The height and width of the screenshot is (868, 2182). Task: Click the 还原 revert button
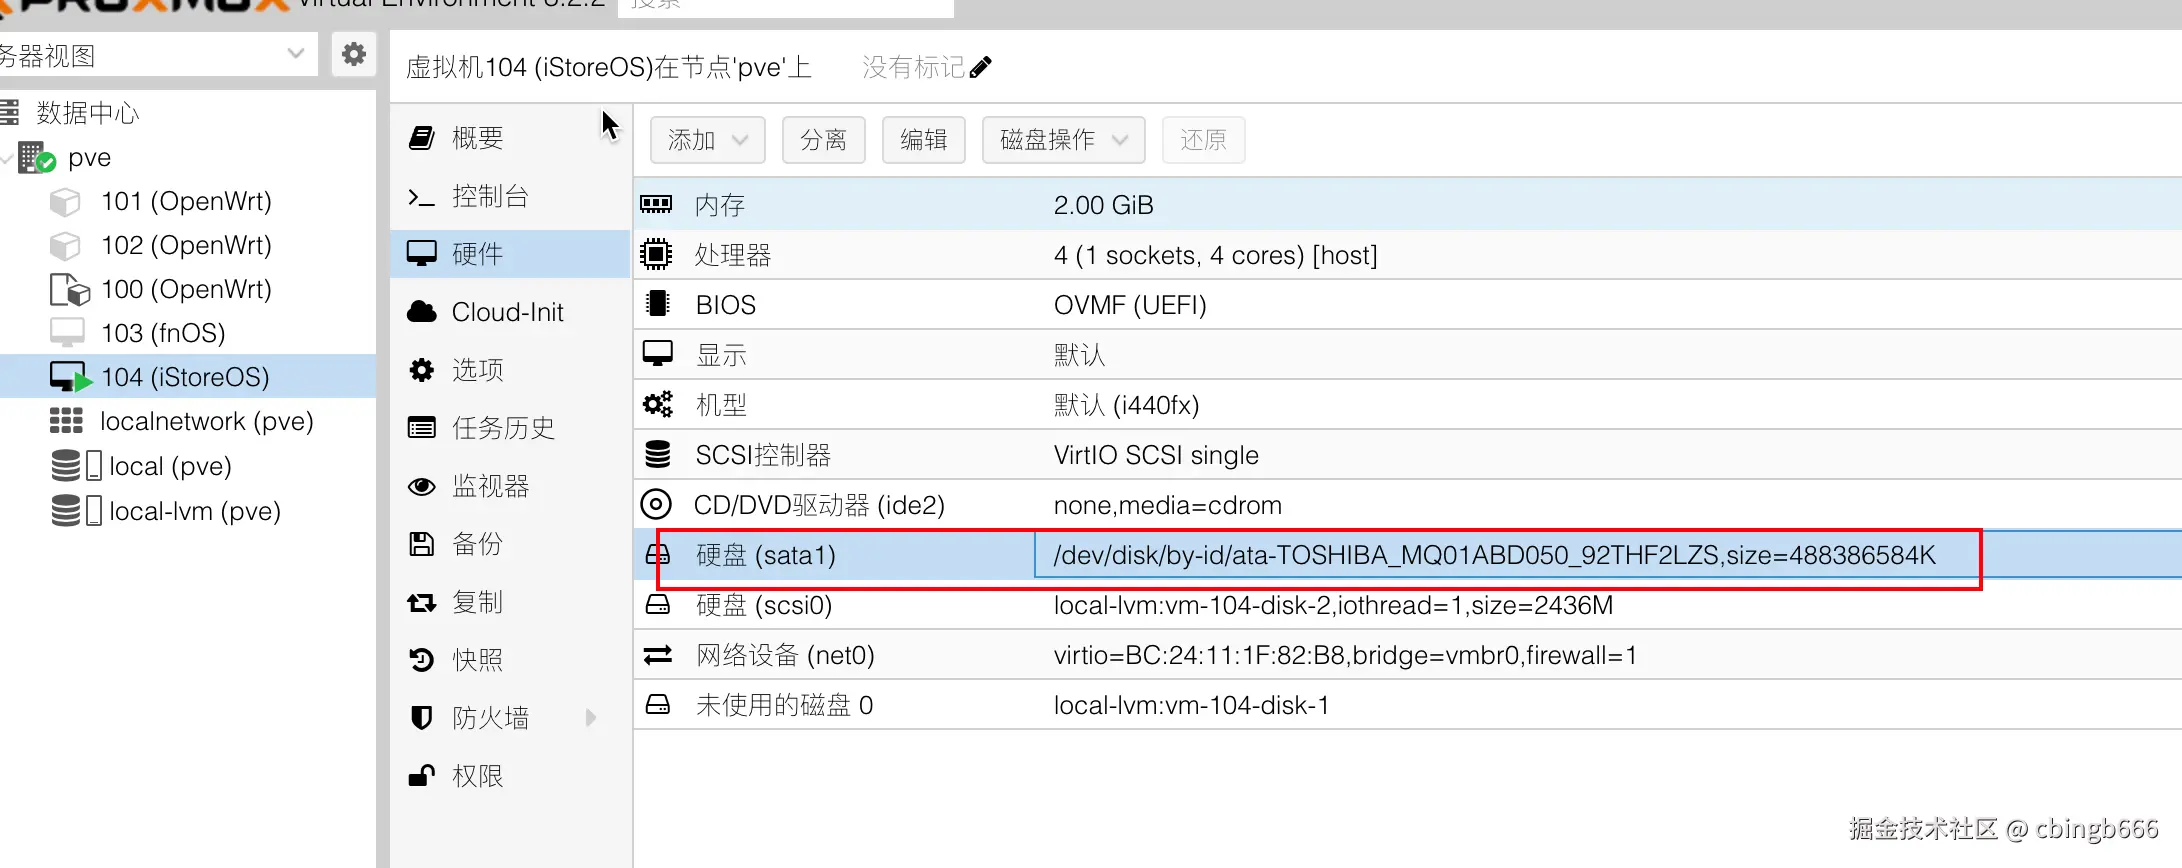pyautogui.click(x=1204, y=140)
